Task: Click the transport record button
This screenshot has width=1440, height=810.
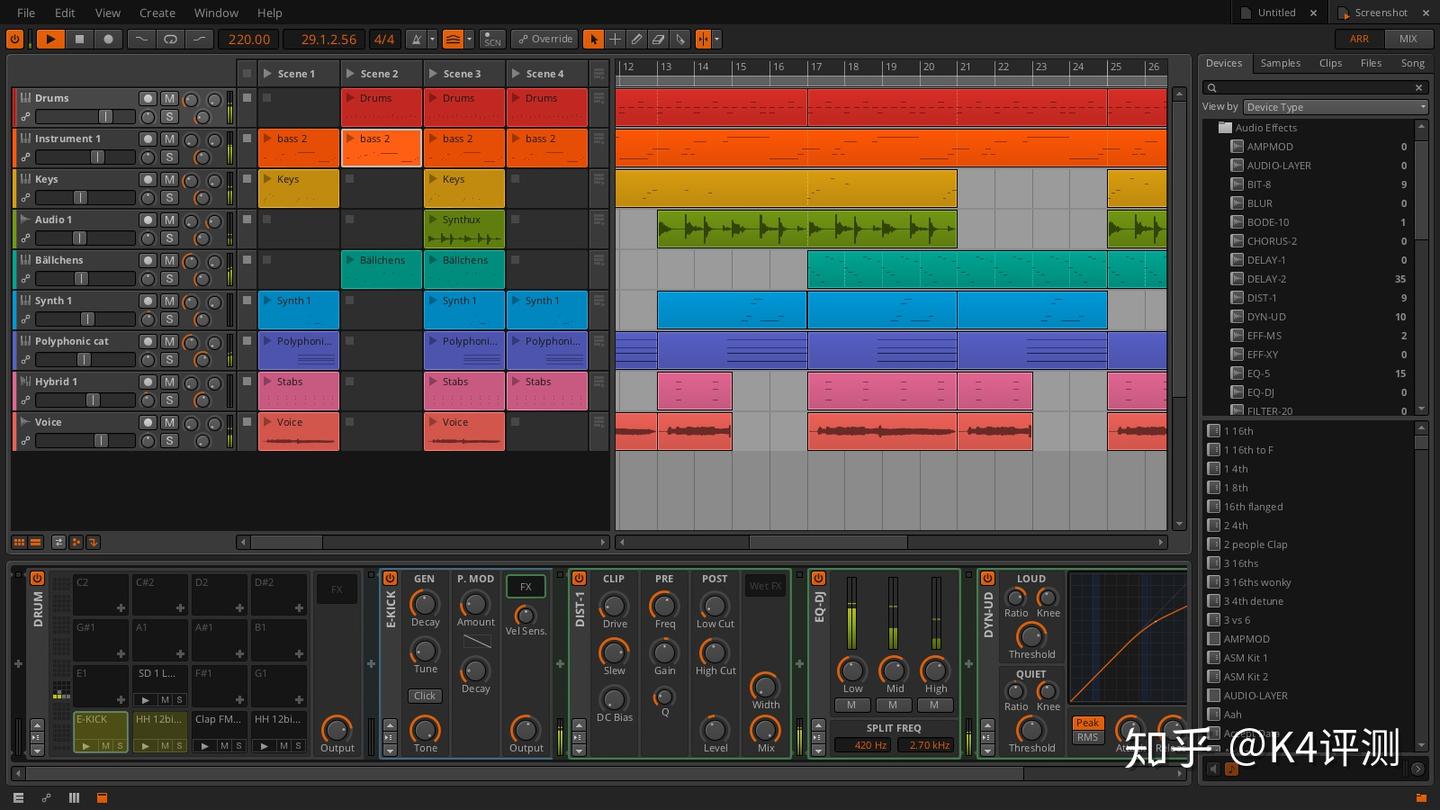Action: 109,39
